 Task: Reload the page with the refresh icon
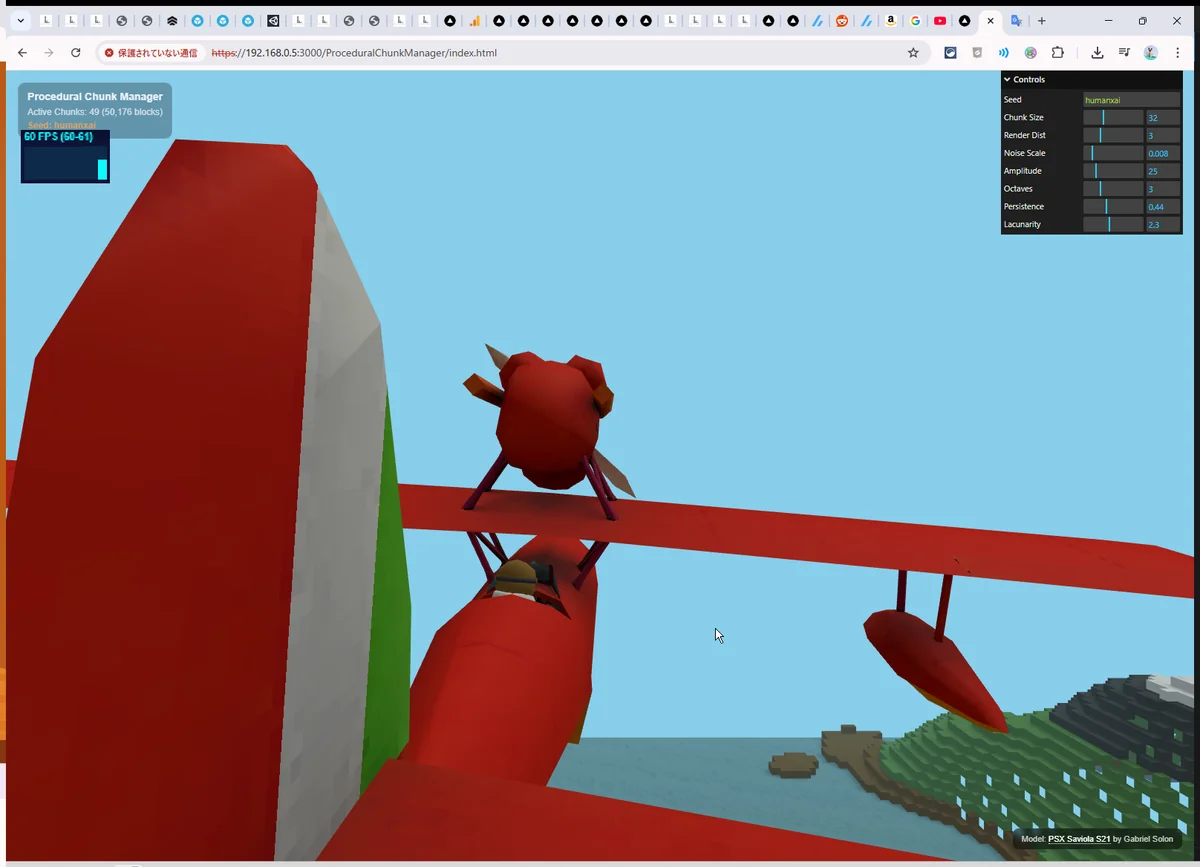(x=76, y=53)
